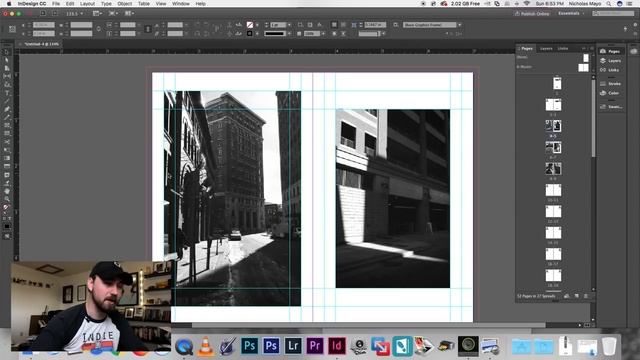Click the reference point locator grid

(x=12, y=29)
